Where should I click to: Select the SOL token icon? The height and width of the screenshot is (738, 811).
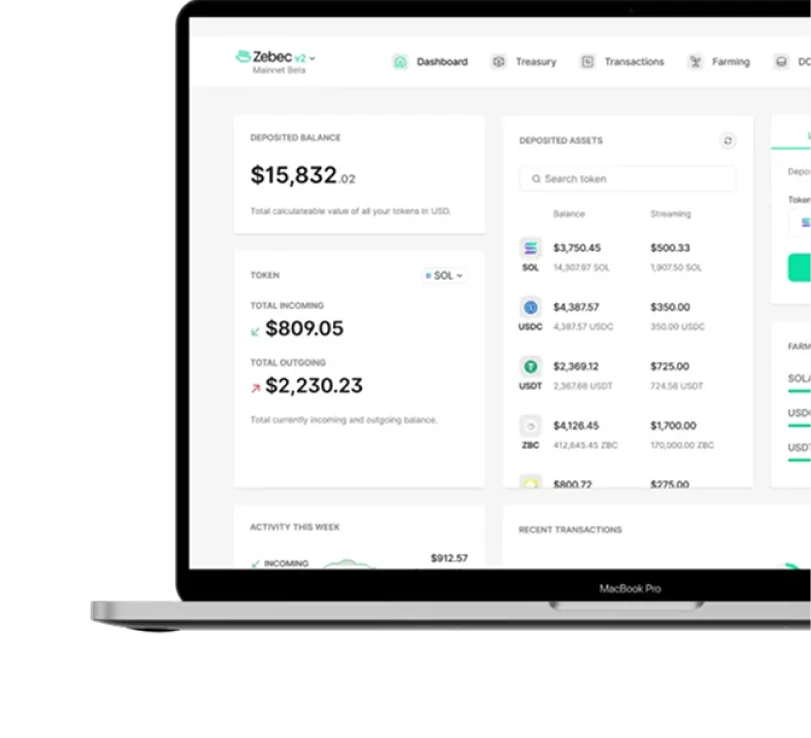[530, 249]
